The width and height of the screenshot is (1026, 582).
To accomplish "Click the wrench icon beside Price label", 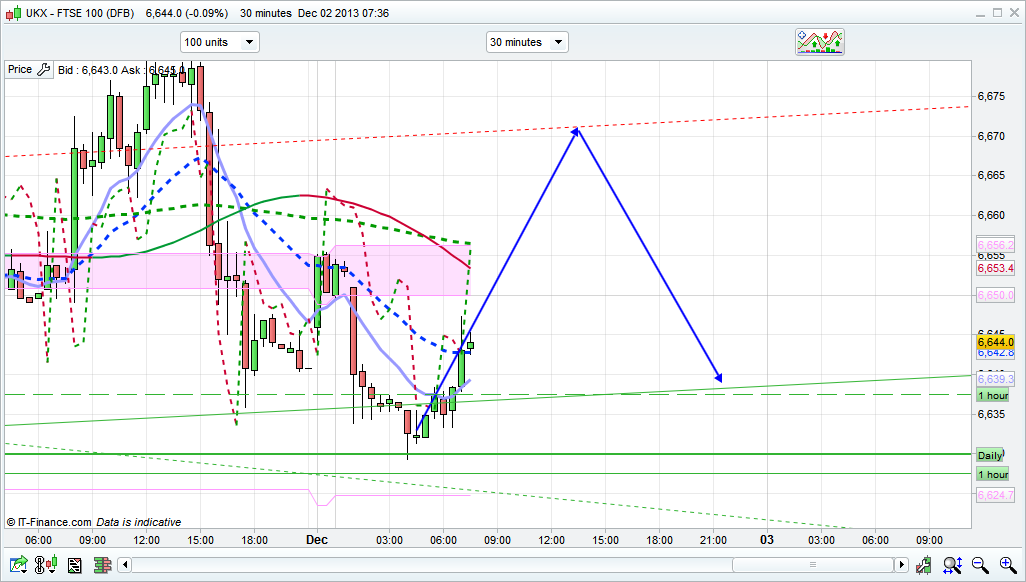I will [43, 70].
